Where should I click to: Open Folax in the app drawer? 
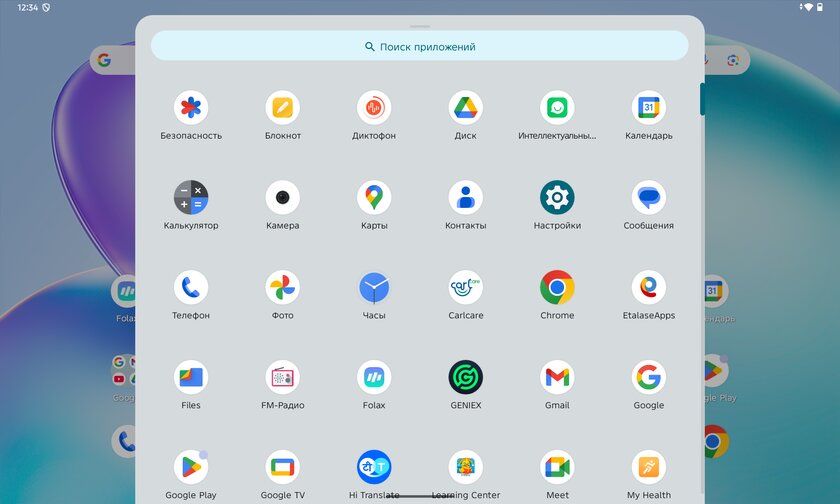click(374, 378)
